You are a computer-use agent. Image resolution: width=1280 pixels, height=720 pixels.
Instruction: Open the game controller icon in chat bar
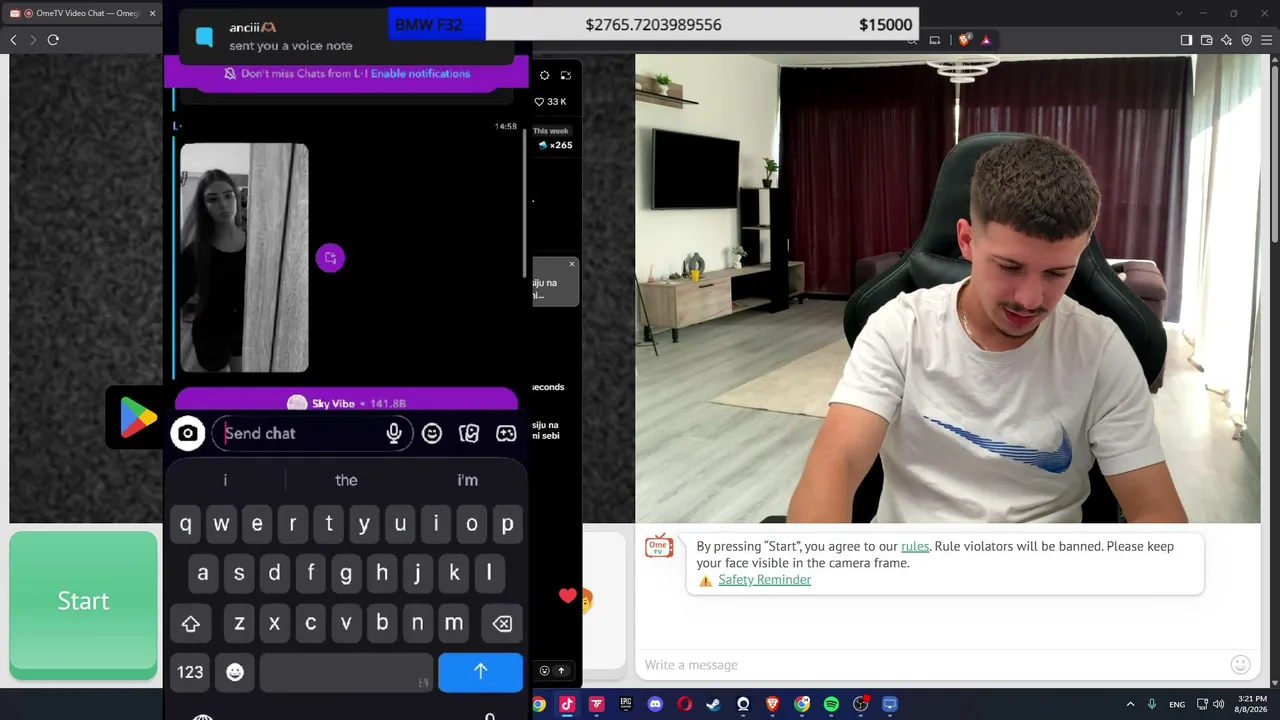tap(506, 433)
